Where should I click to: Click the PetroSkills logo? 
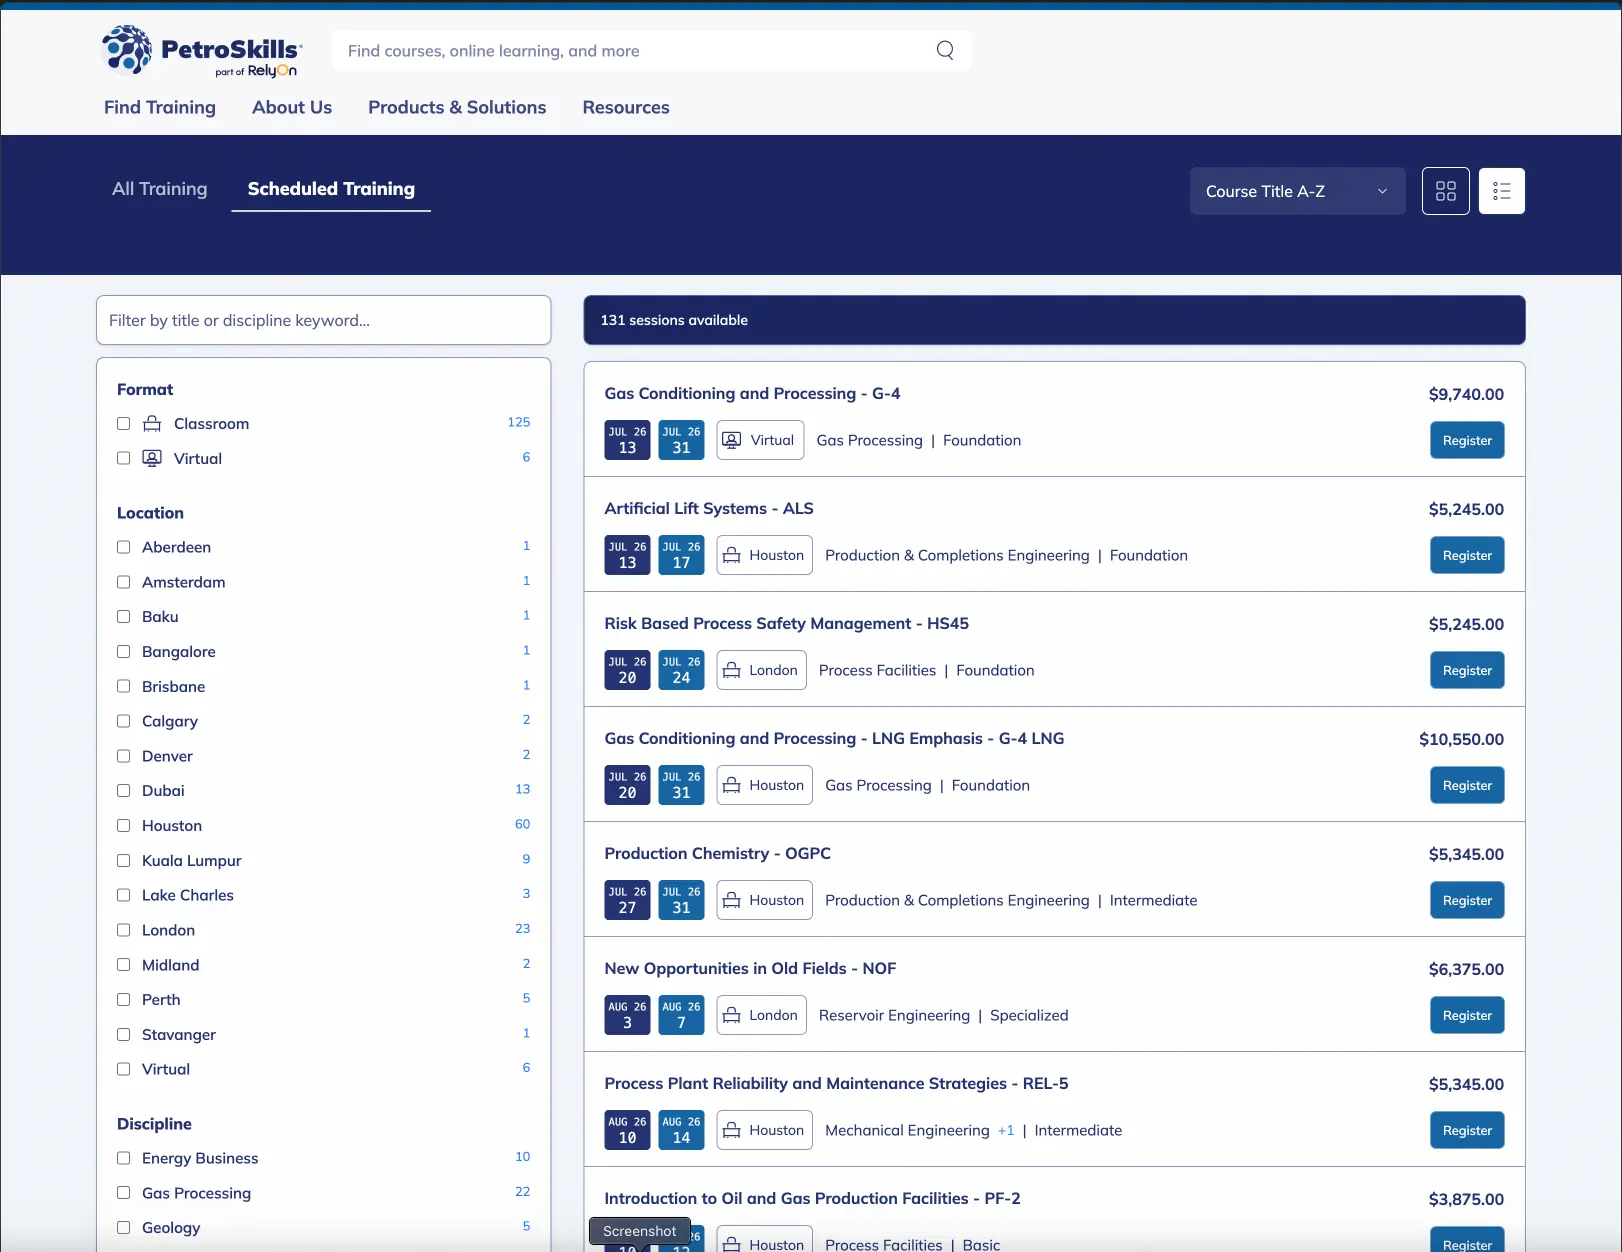(201, 51)
